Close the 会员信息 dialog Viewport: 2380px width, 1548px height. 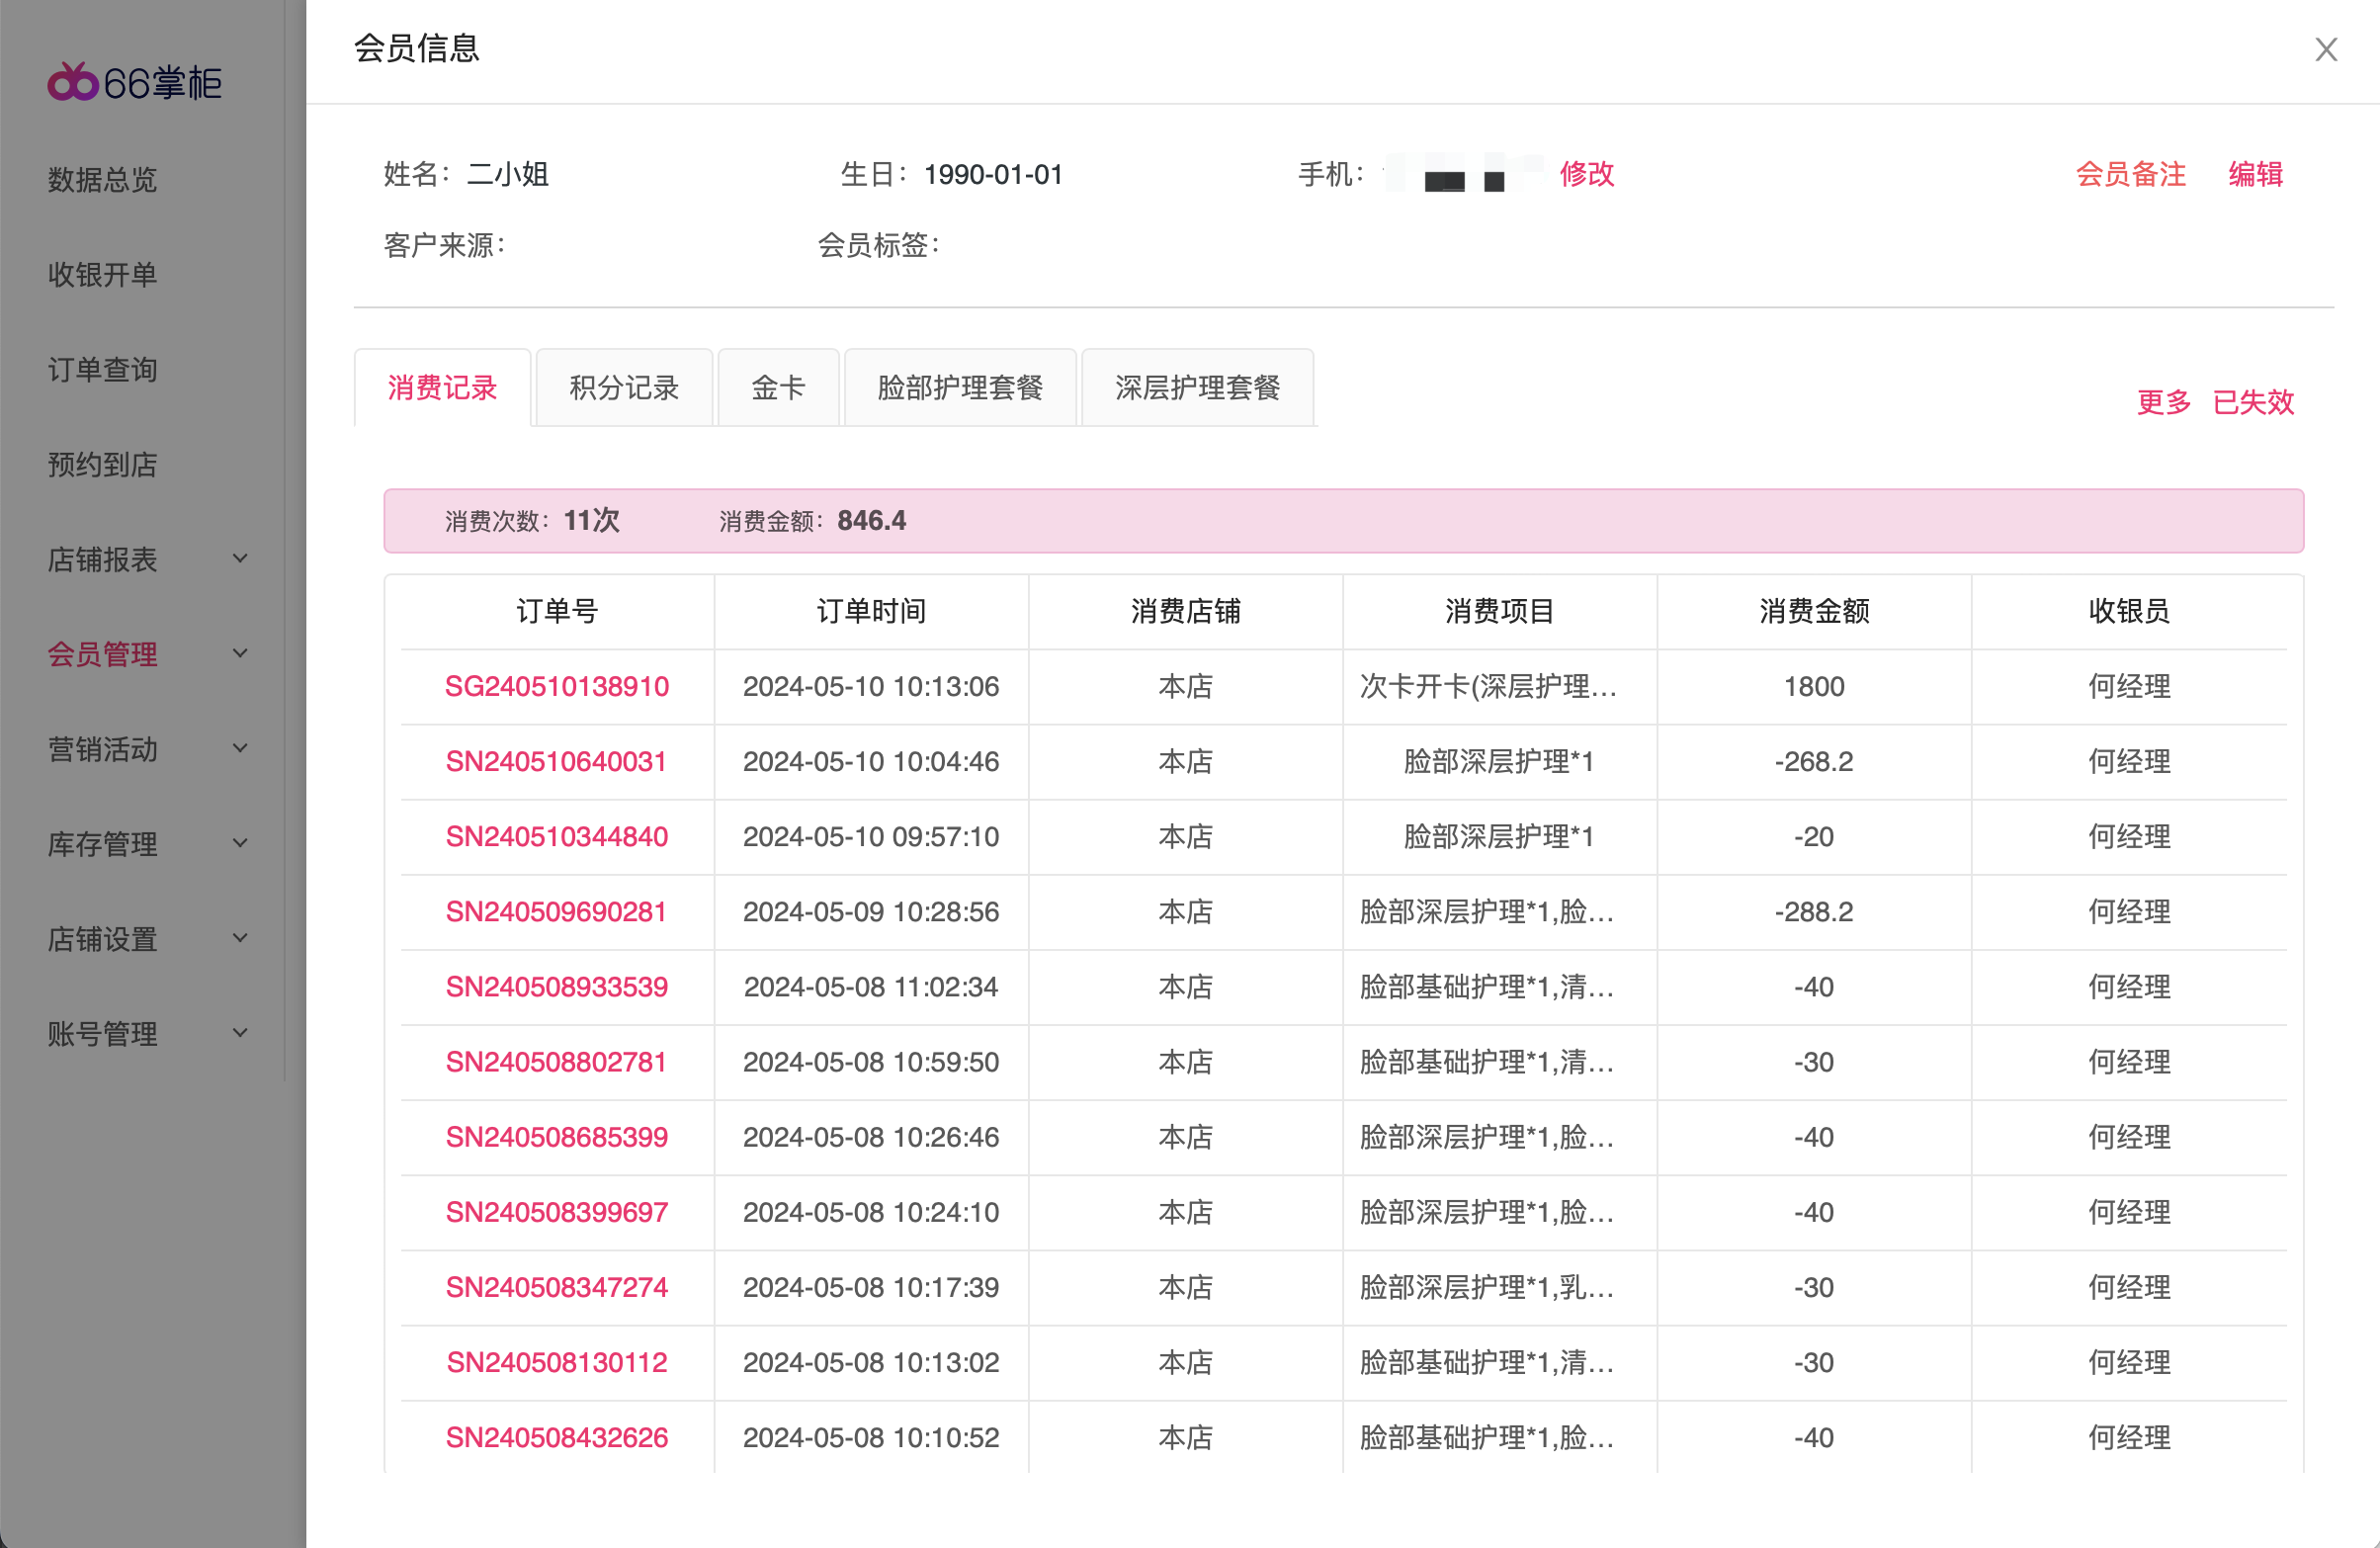pos(2325,49)
